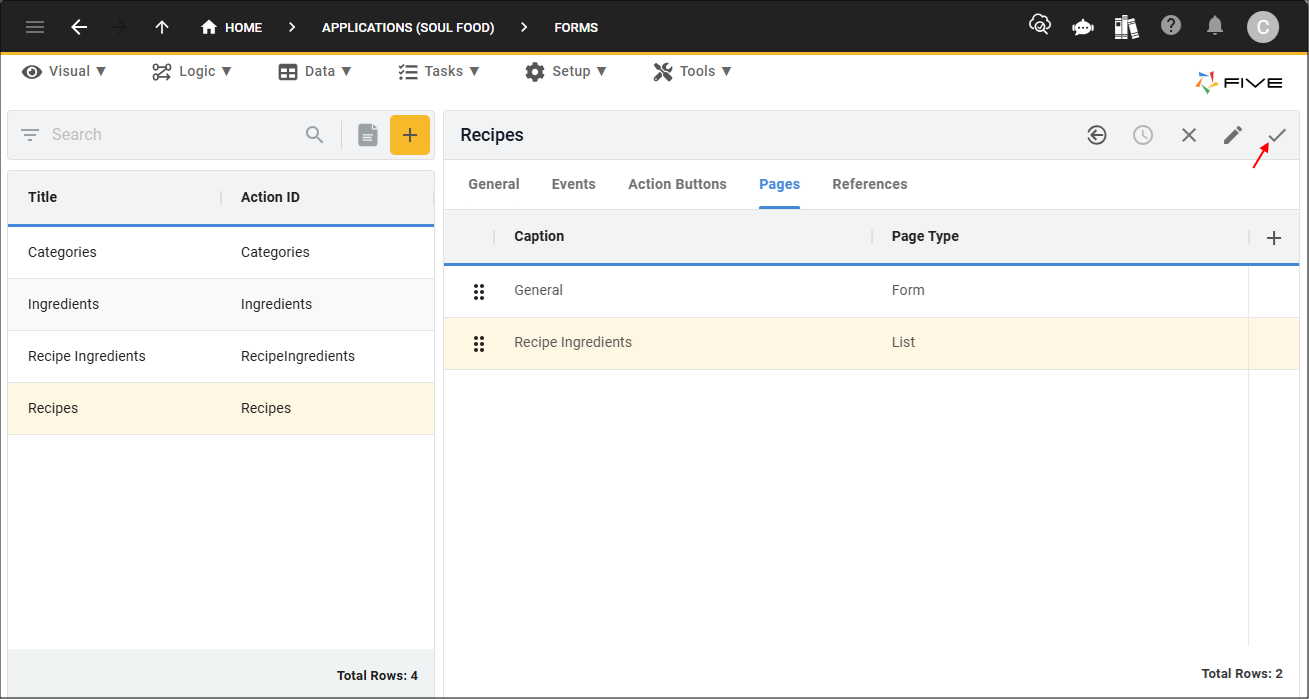Click the Five logo
Image resolution: width=1309 pixels, height=699 pixels.
coord(1239,83)
